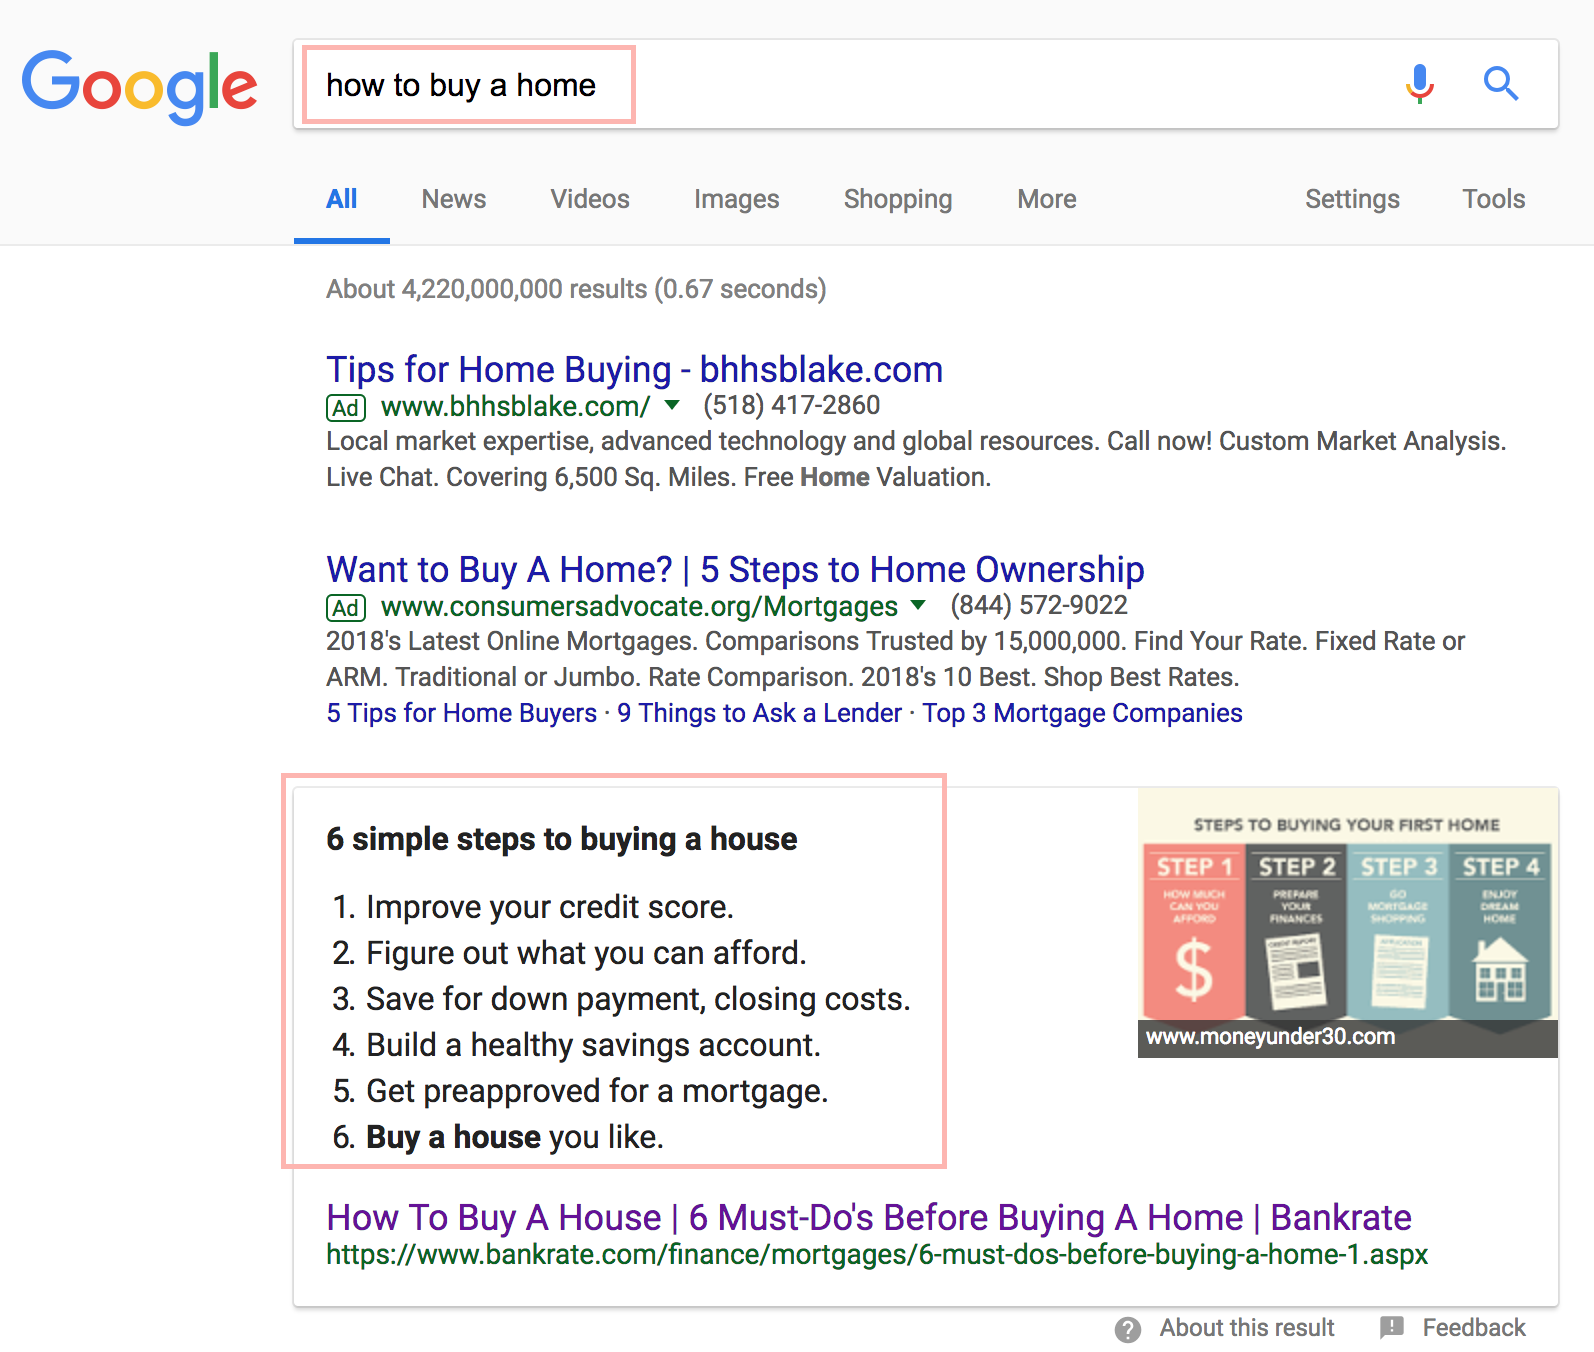Image resolution: width=1594 pixels, height=1352 pixels.
Task: Expand the bhhsblake.com ad dropdown arrow
Action: click(x=672, y=405)
